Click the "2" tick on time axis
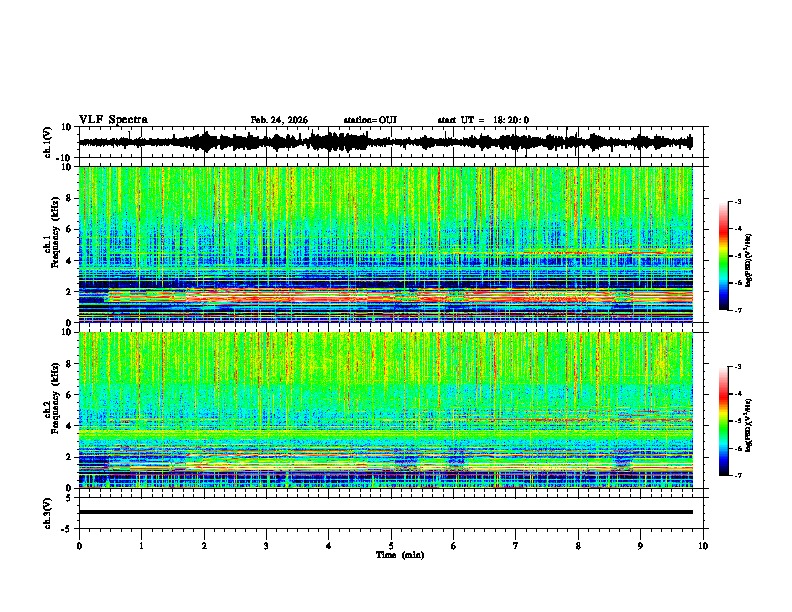Screen dimensions: 792x612 tap(204, 546)
